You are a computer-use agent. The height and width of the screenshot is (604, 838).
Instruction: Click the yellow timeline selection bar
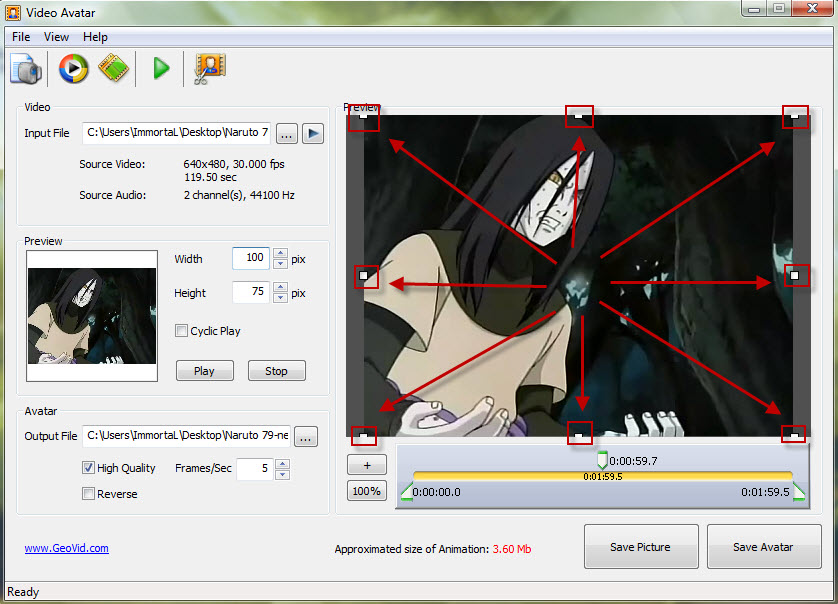[603, 476]
